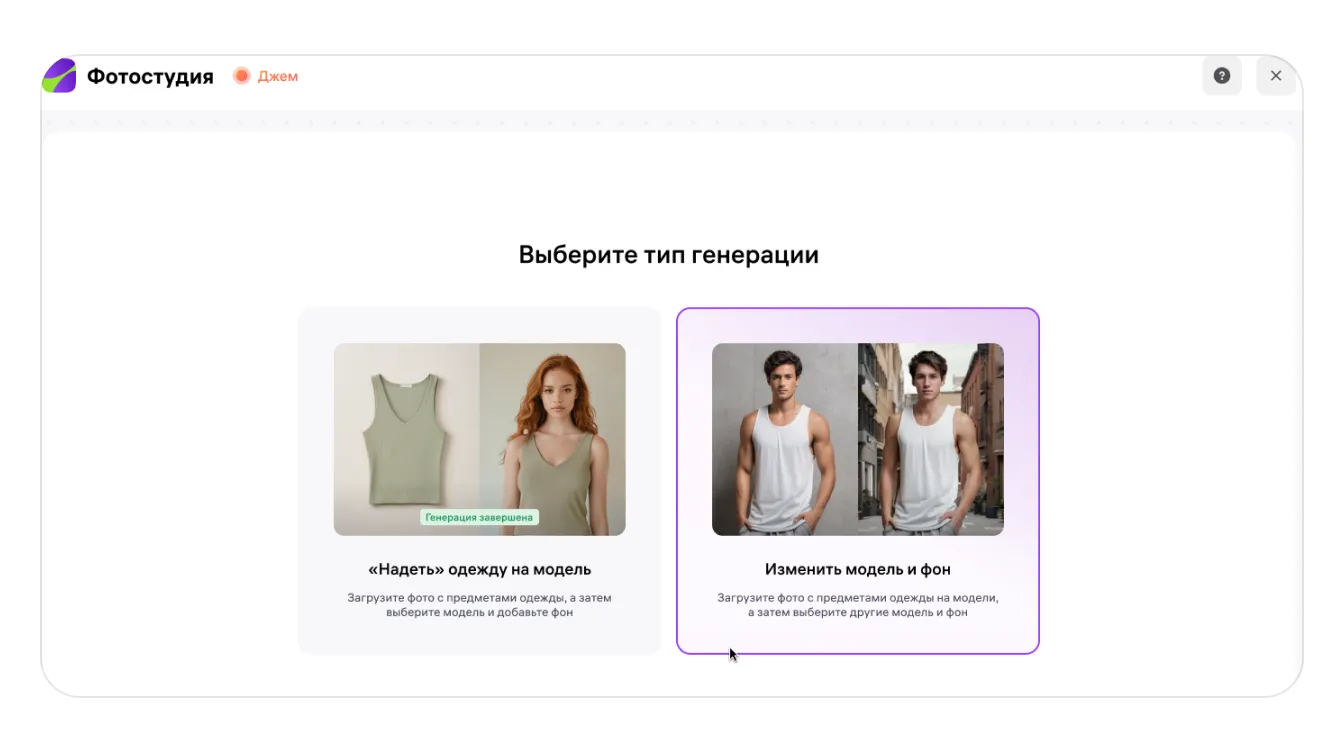Select the Изменить модель и фон card
This screenshot has width=1344, height=752.
pyautogui.click(x=857, y=480)
